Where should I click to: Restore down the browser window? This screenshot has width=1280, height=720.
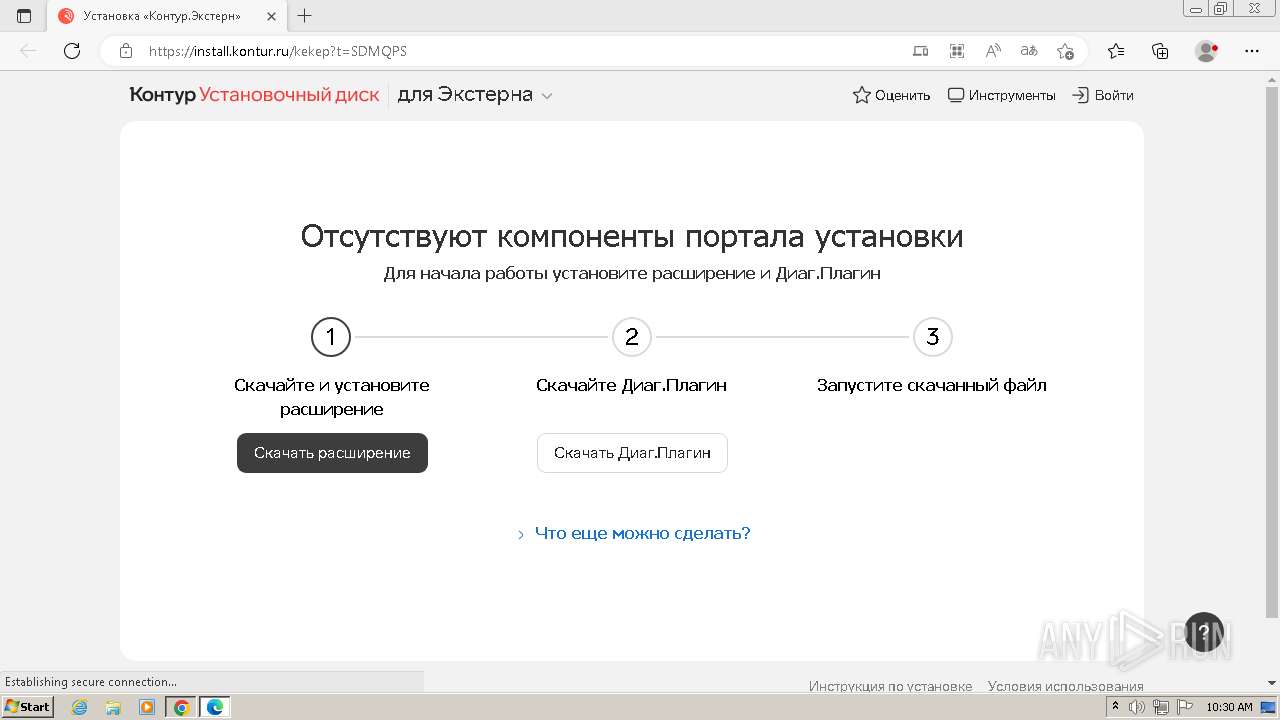tap(1220, 8)
